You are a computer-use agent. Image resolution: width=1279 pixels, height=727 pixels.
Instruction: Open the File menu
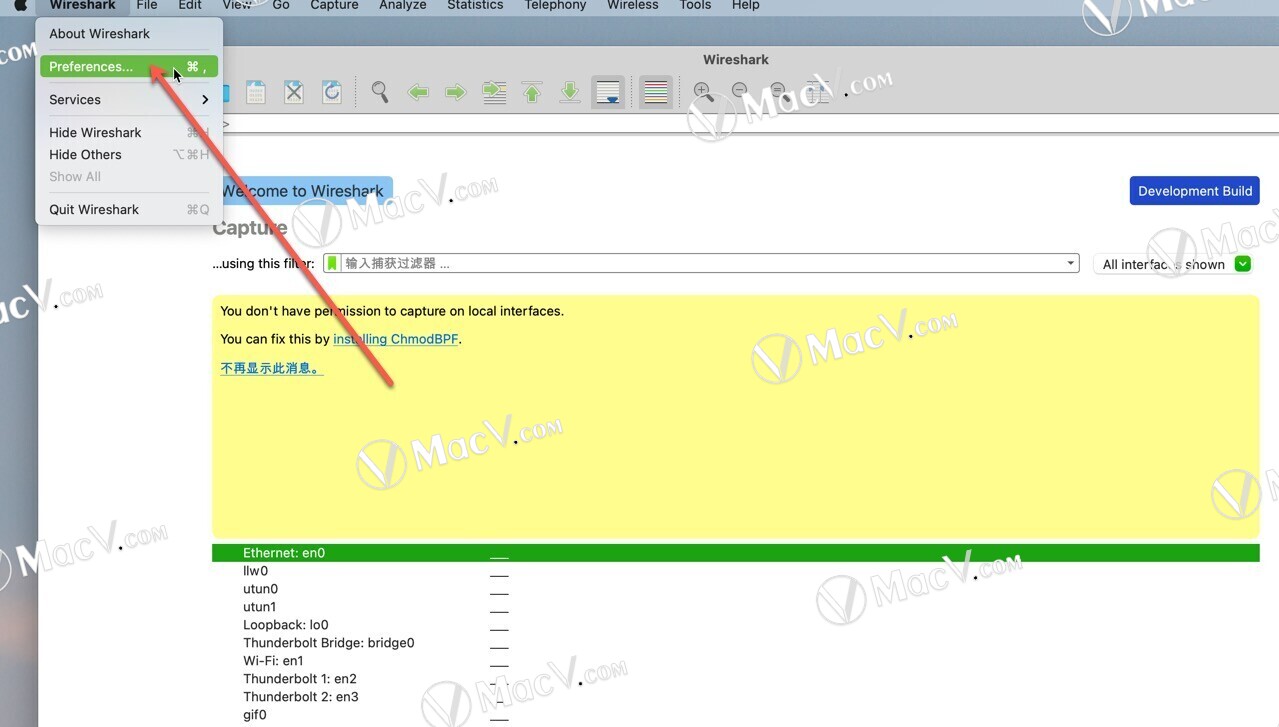click(x=147, y=5)
